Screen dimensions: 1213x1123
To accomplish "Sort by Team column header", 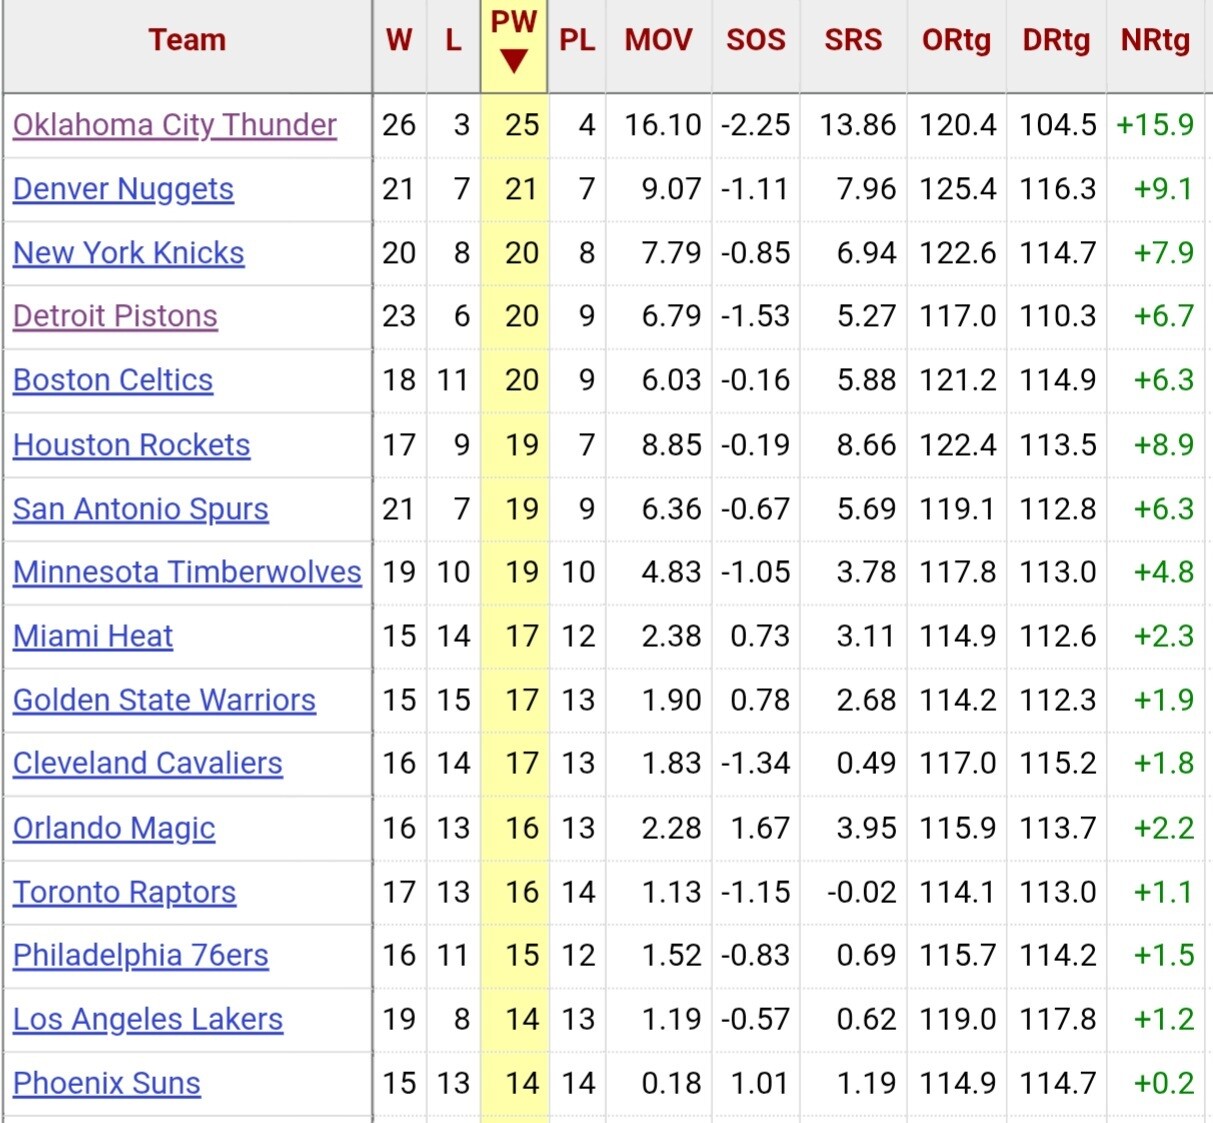I will coord(187,40).
